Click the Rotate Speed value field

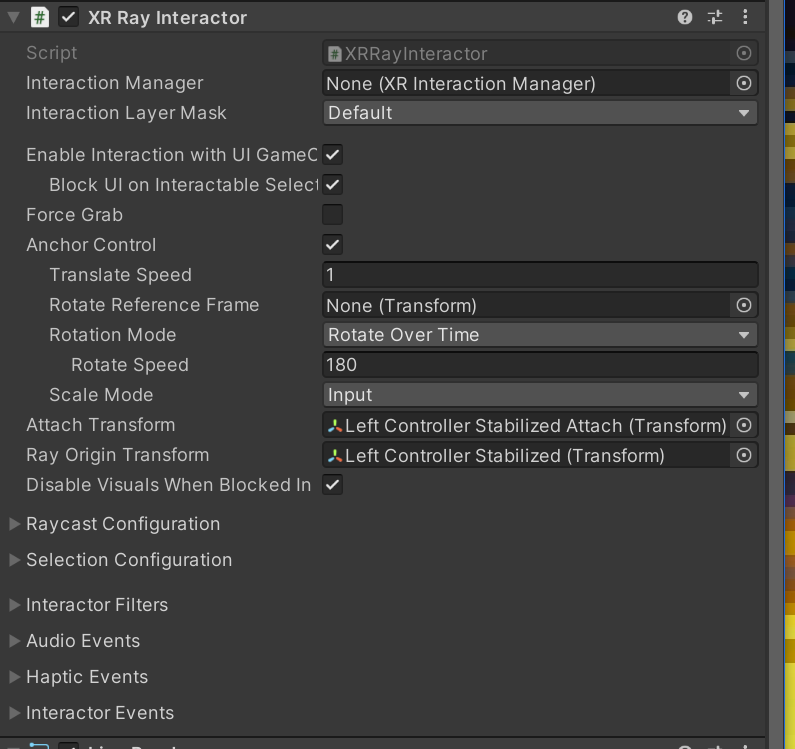(x=540, y=365)
